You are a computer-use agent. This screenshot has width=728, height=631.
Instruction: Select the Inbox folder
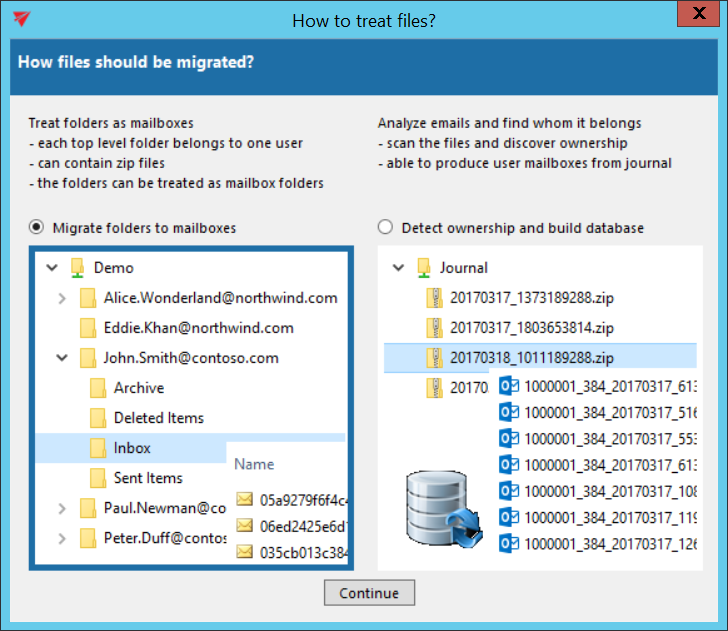132,448
